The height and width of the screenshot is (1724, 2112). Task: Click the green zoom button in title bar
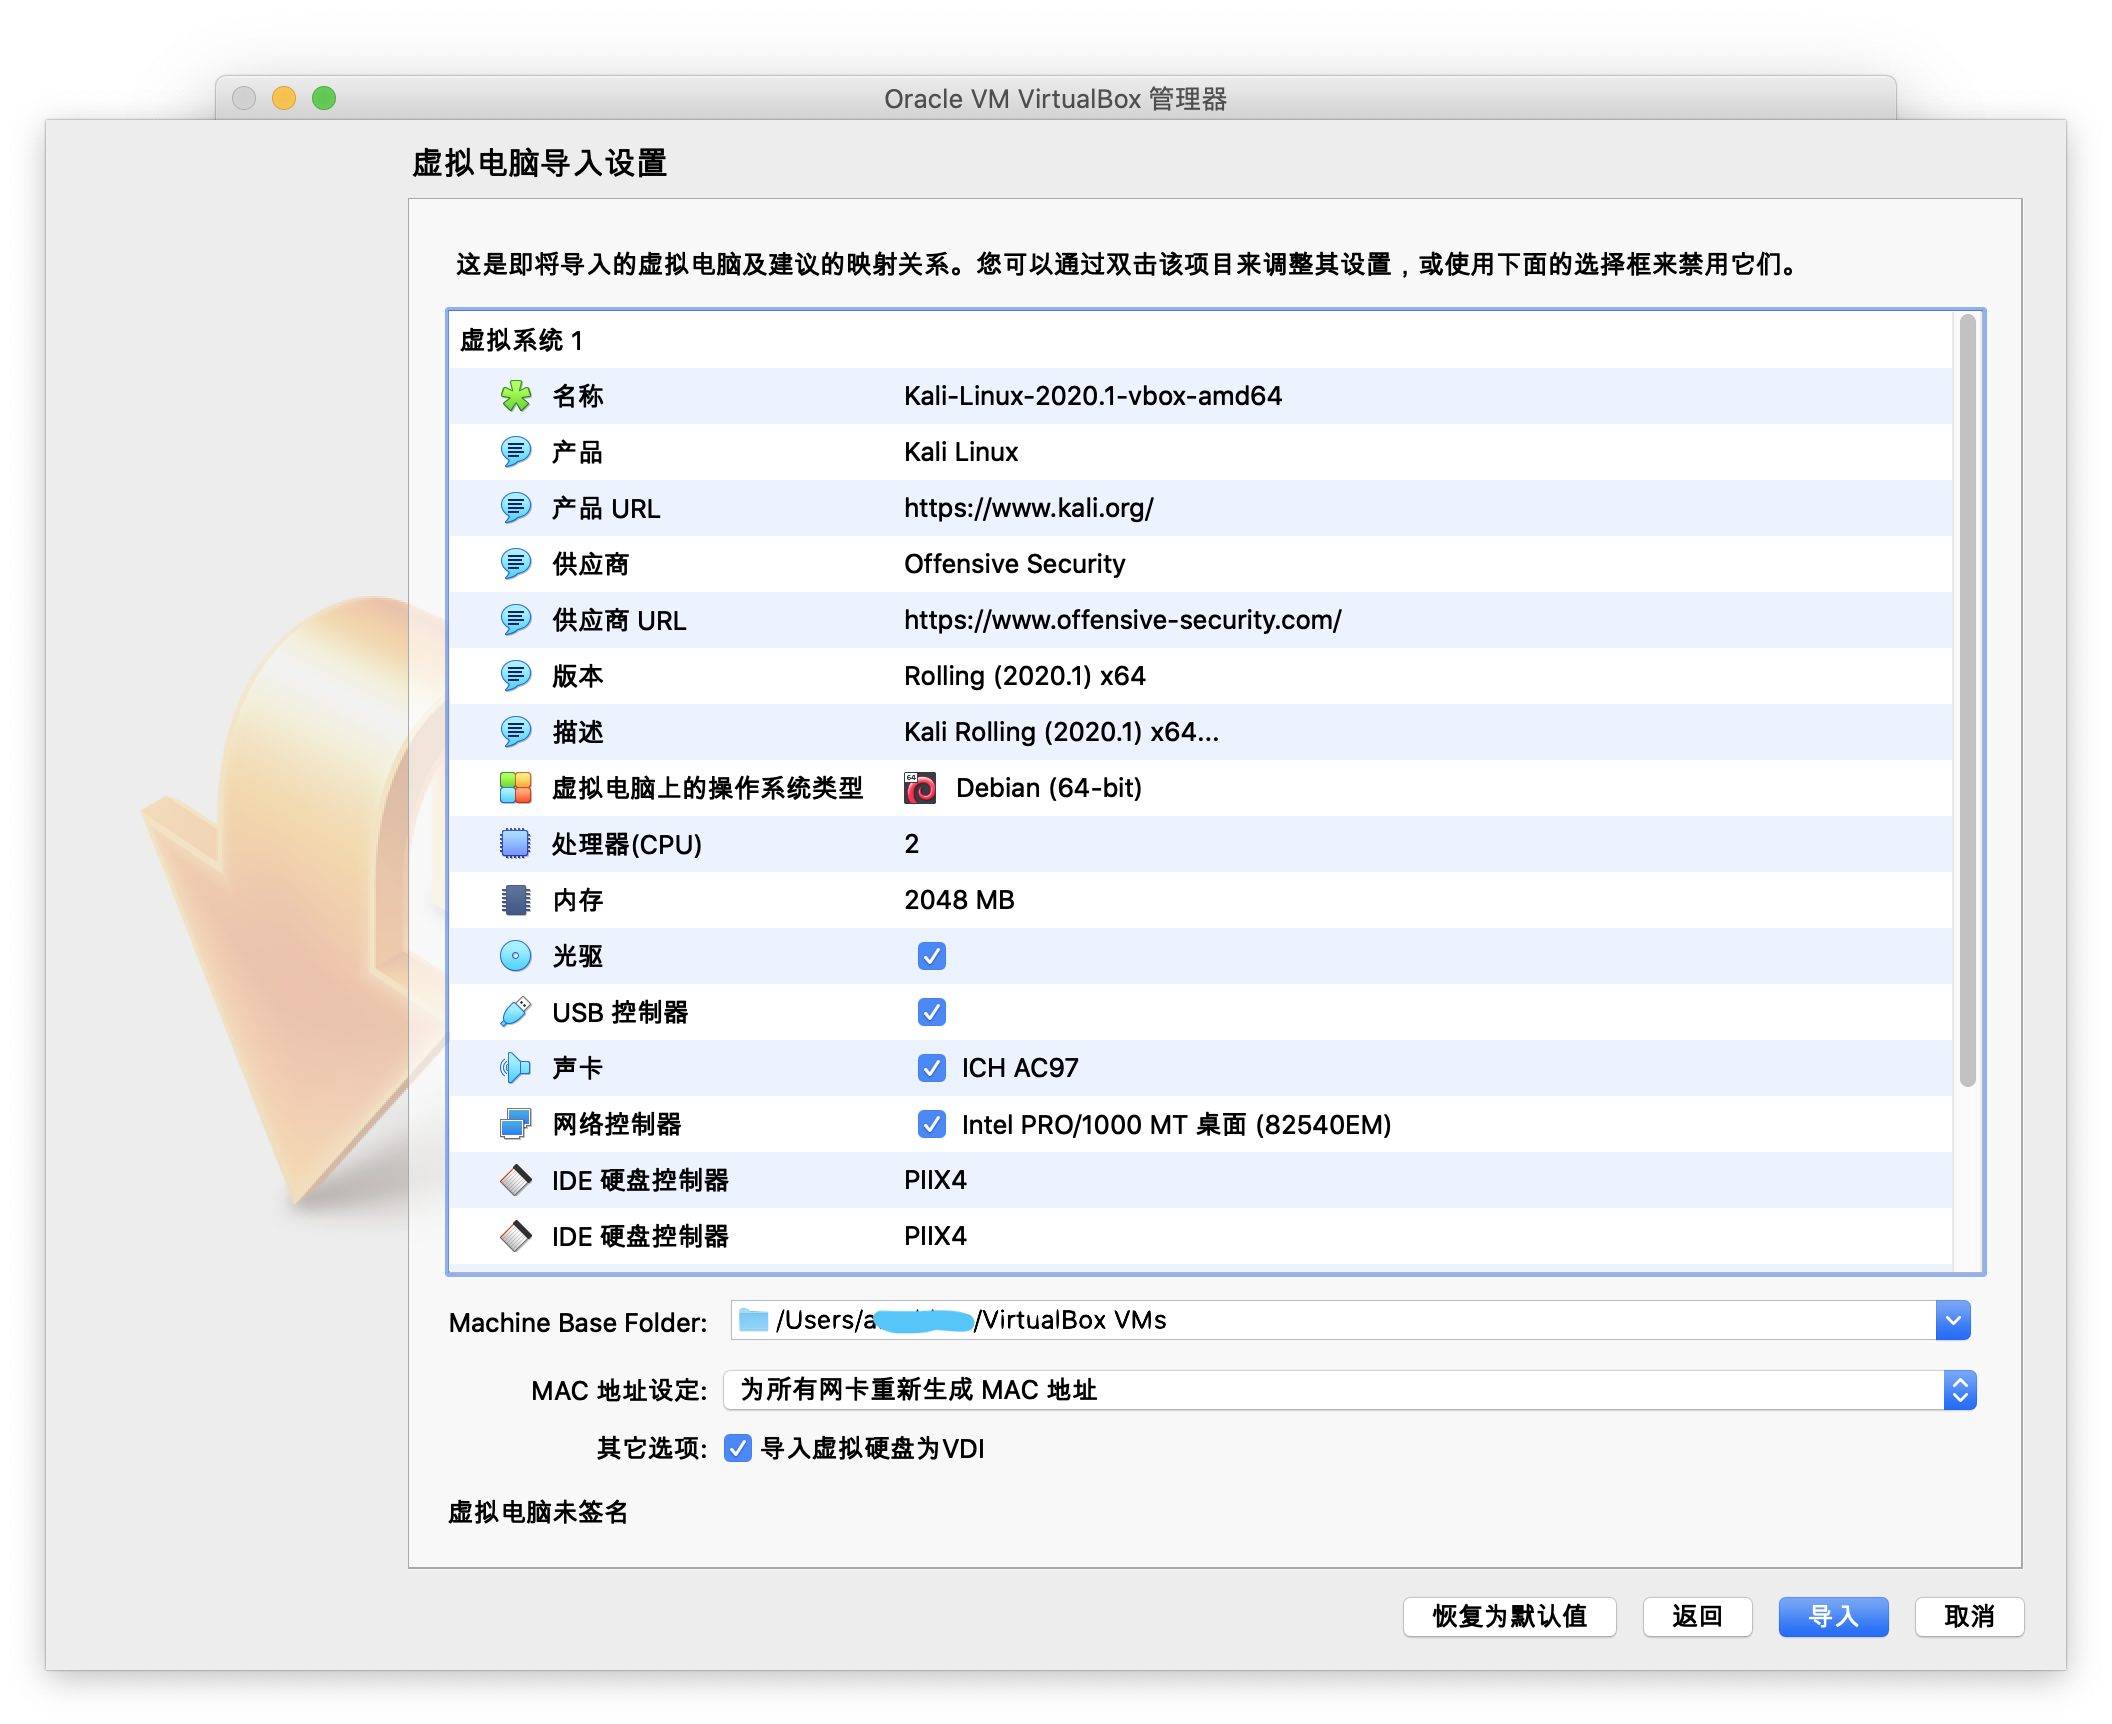(x=324, y=98)
